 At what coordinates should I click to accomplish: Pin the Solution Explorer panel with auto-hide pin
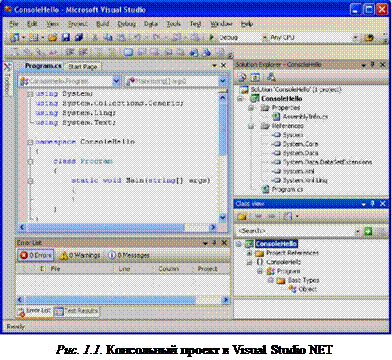click(373, 64)
